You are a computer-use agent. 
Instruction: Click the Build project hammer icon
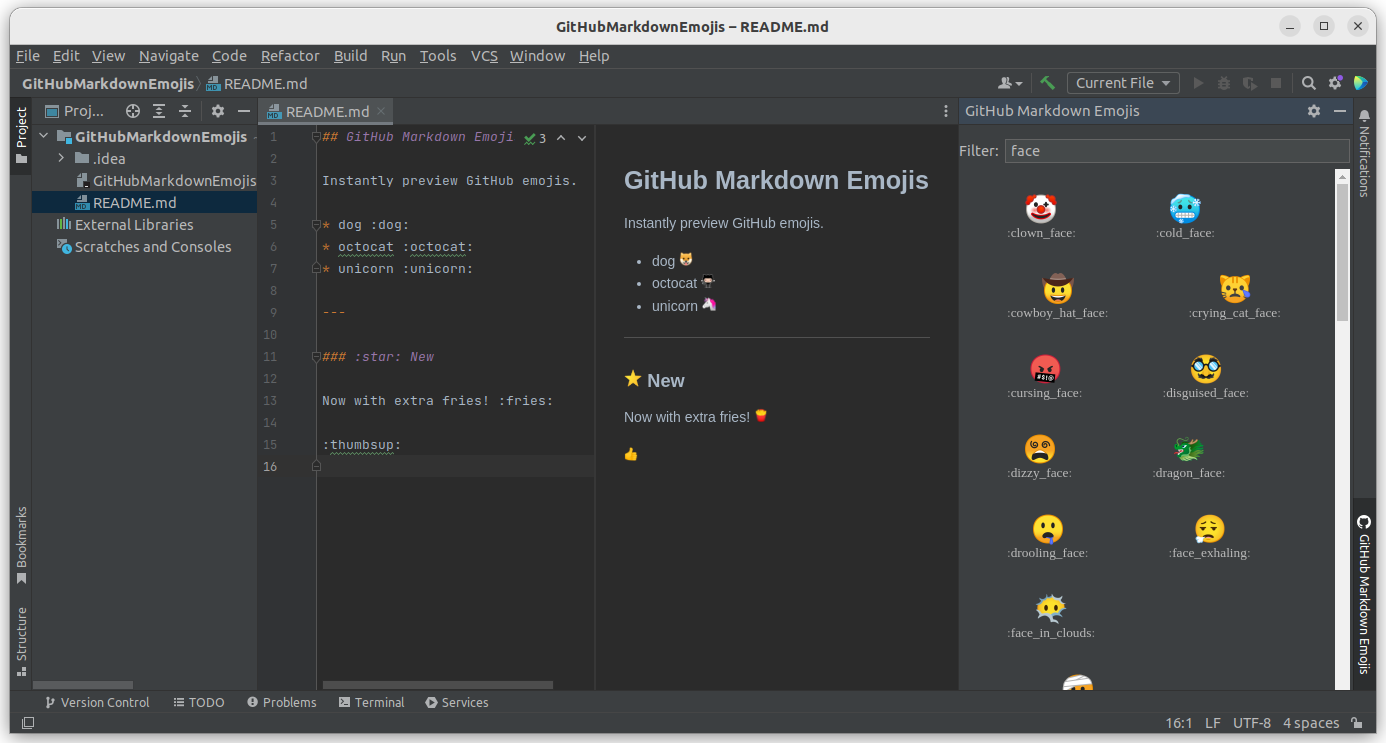[1047, 83]
